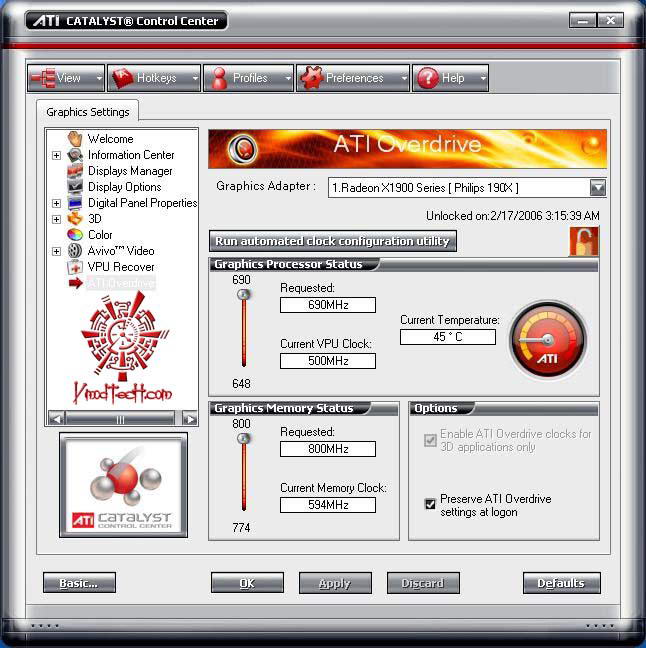The height and width of the screenshot is (648, 646).
Task: Select VPU Recover in the tree
Action: (x=121, y=267)
